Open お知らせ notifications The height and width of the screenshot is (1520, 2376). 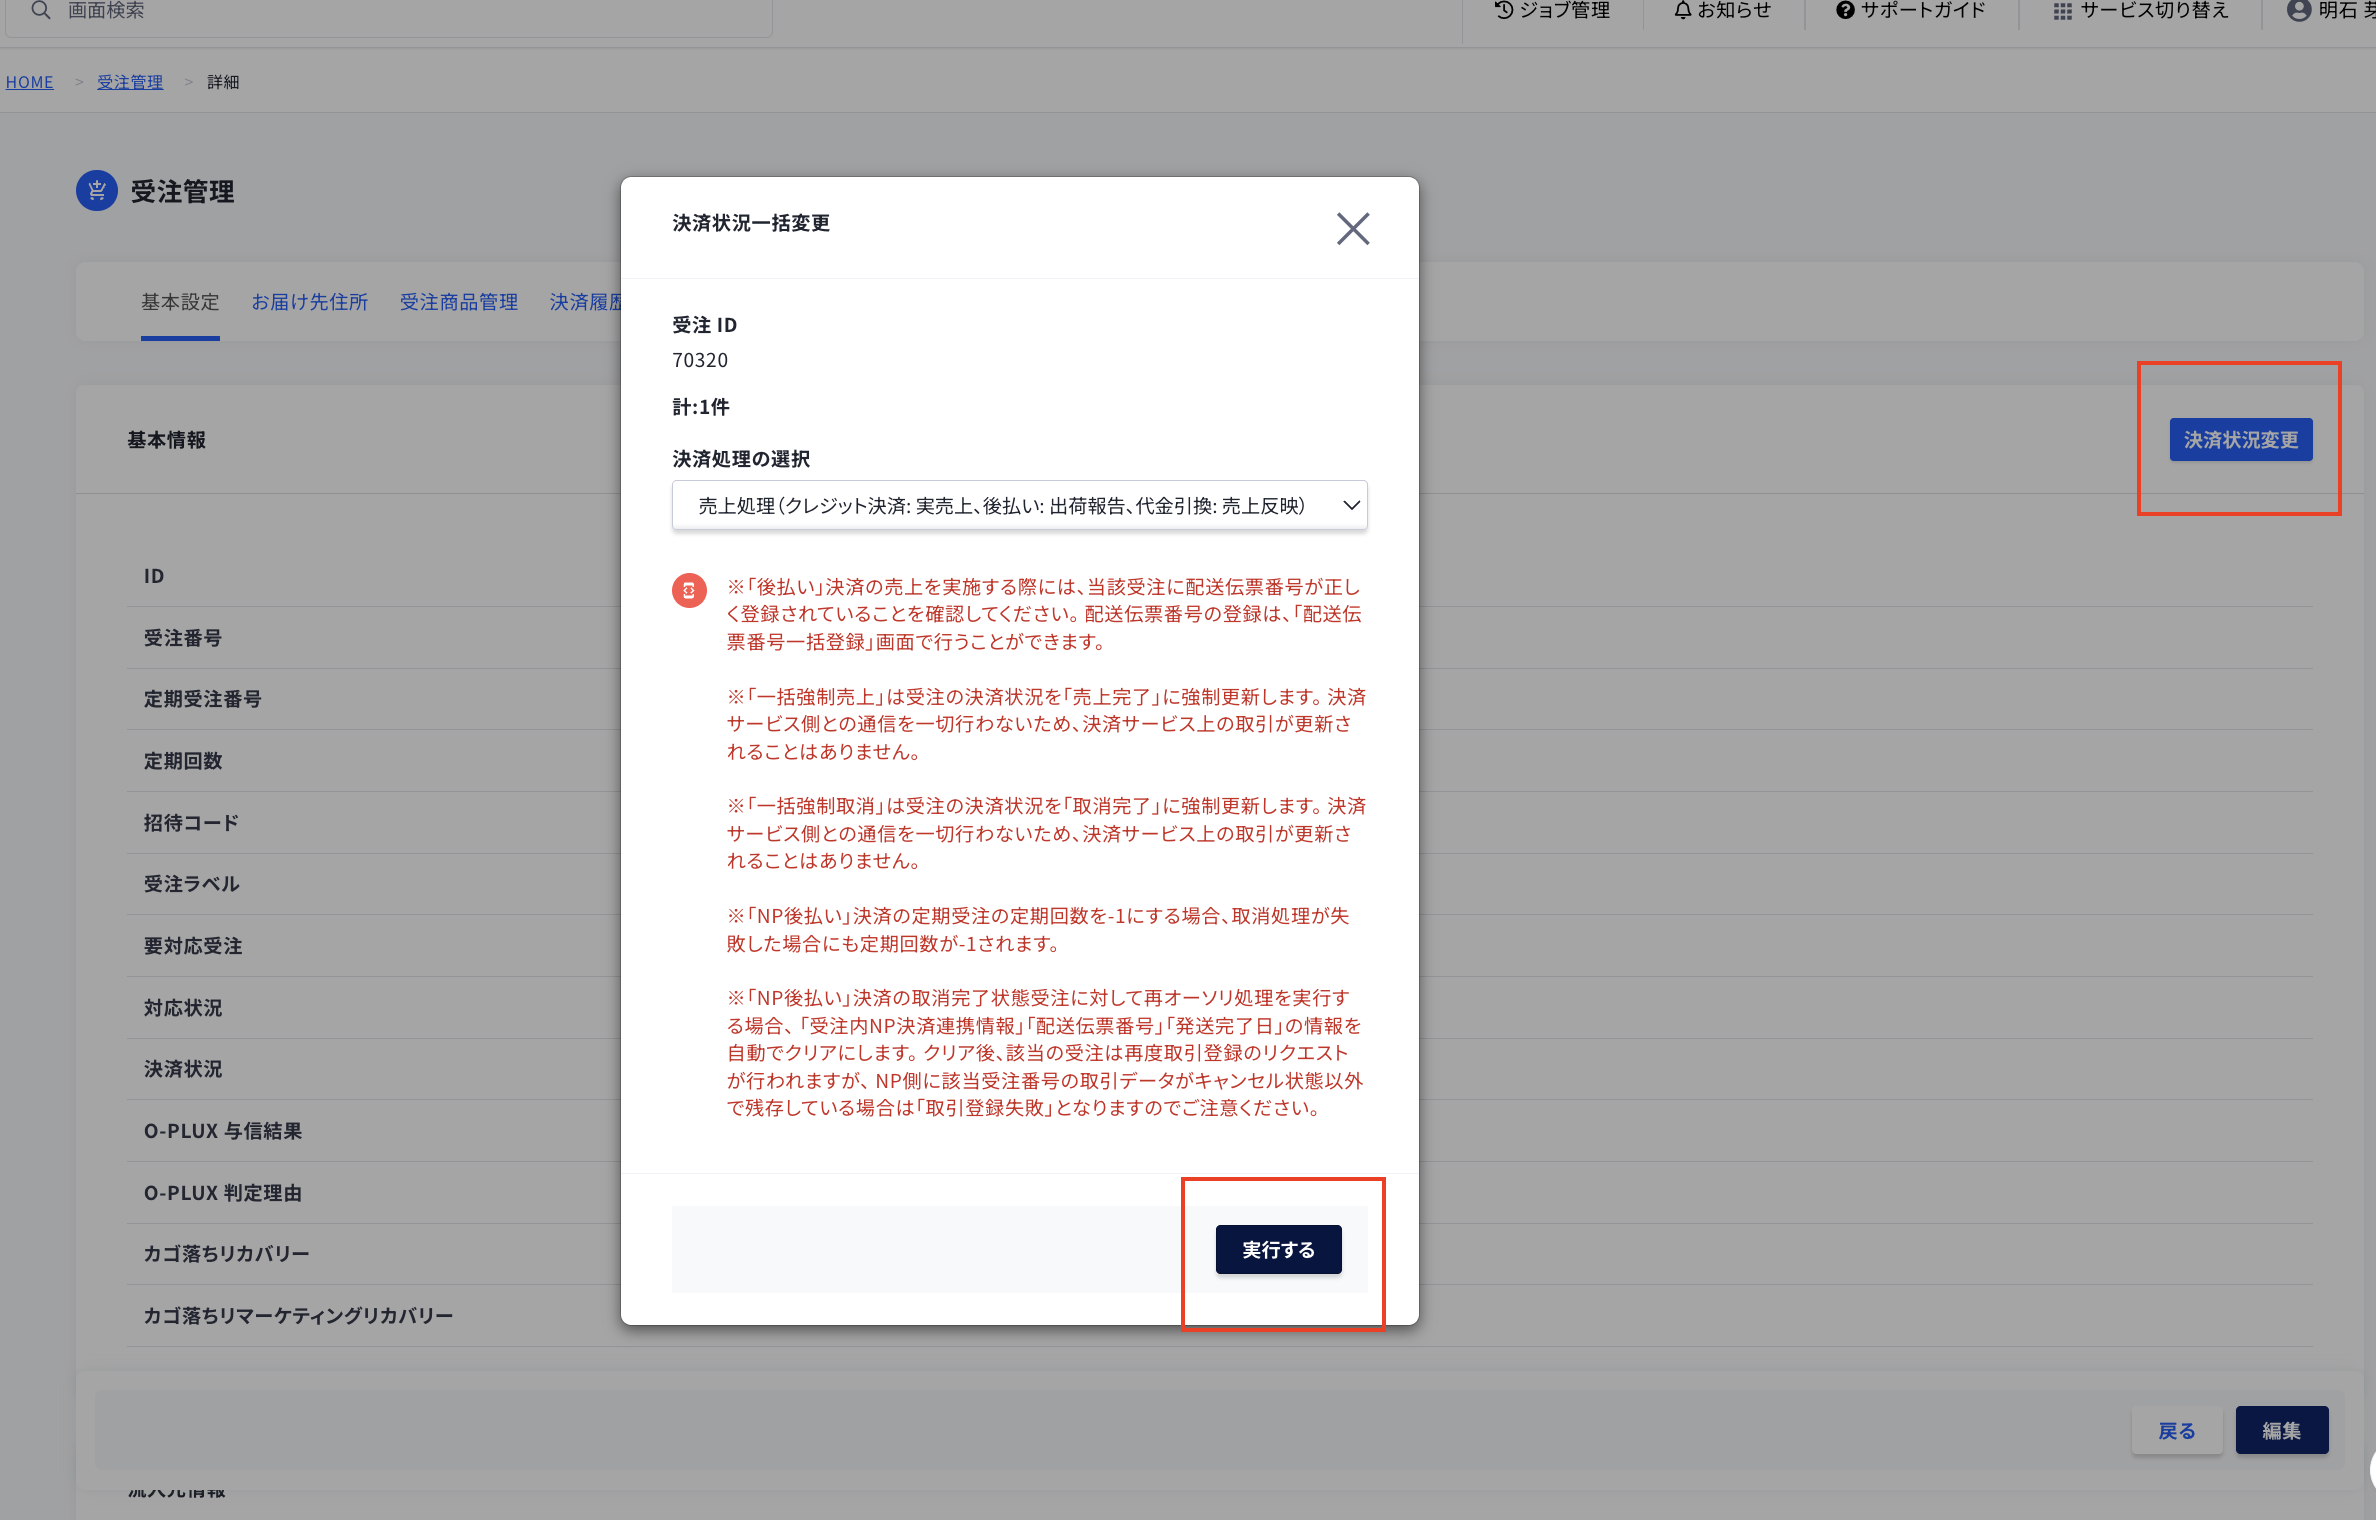(1723, 10)
